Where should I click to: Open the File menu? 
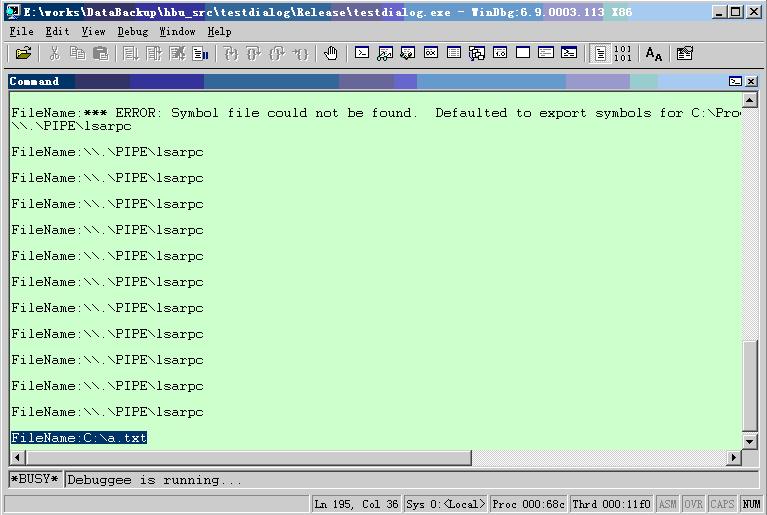[x=22, y=31]
